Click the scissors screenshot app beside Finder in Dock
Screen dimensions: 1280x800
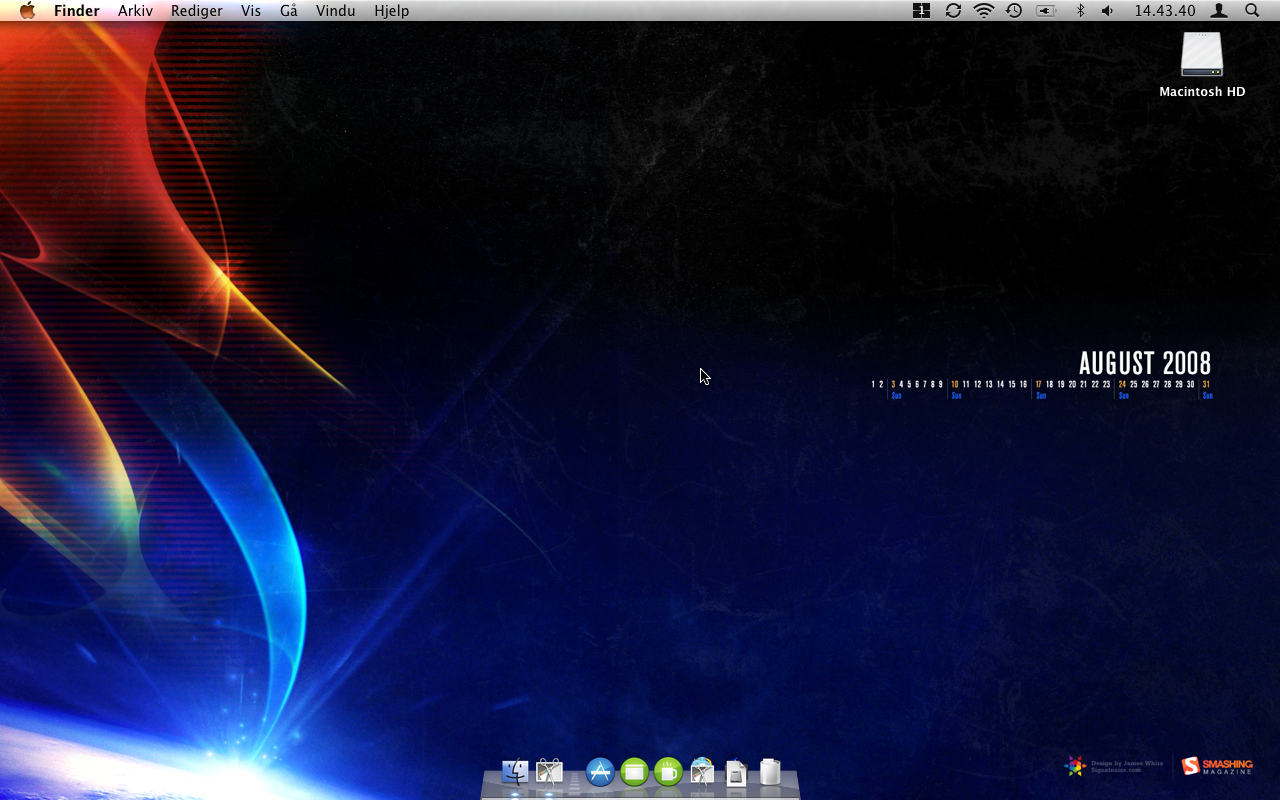549,772
